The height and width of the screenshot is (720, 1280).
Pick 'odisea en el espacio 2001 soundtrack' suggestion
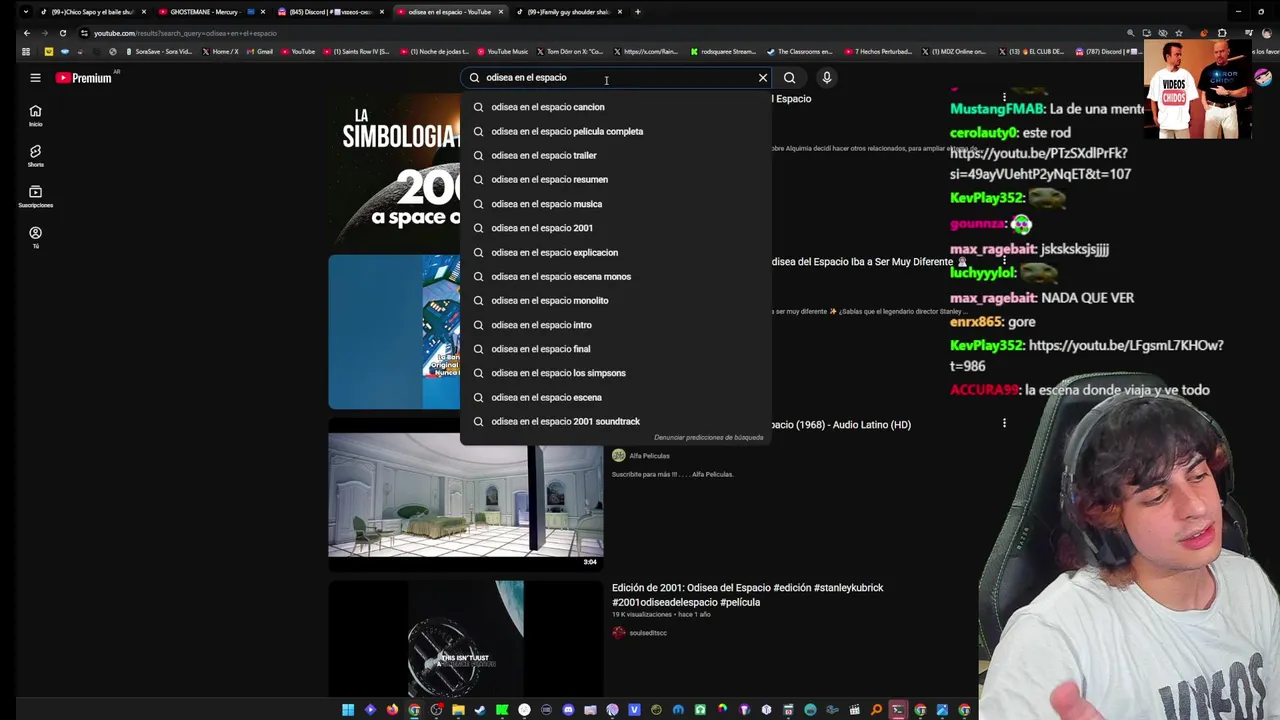pyautogui.click(x=616, y=421)
